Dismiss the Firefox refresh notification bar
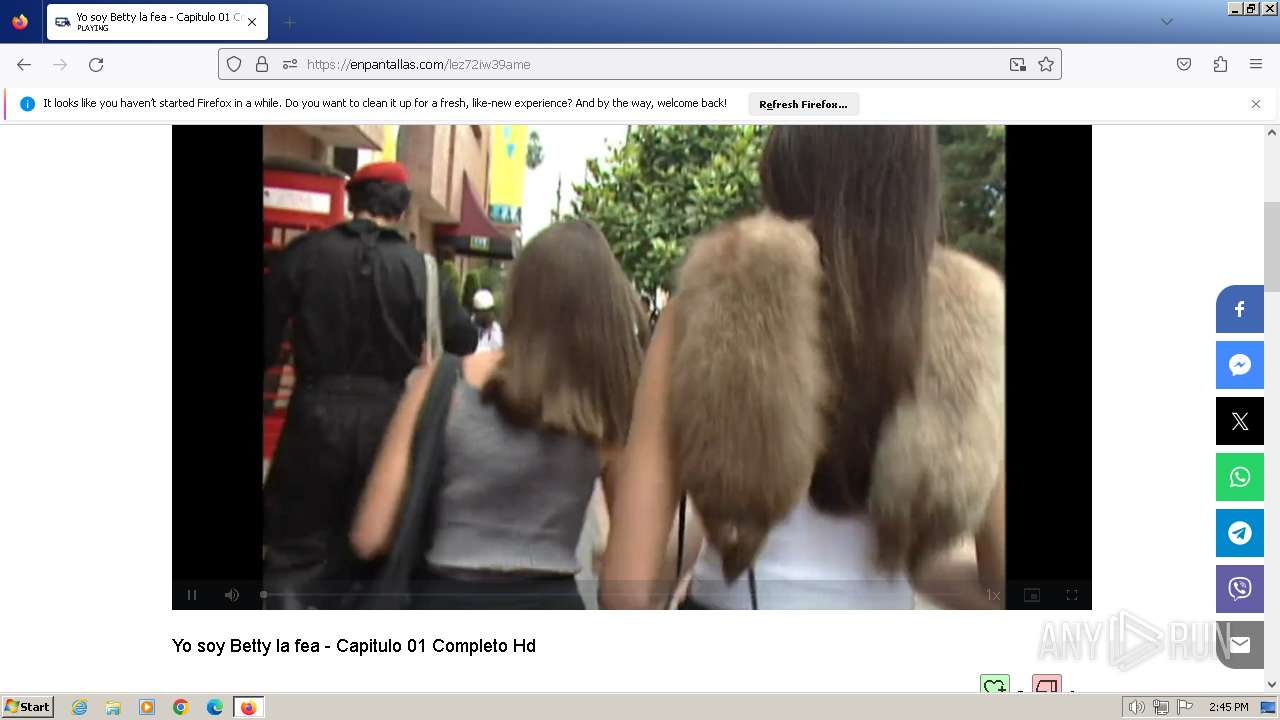The width and height of the screenshot is (1280, 720). click(1256, 104)
